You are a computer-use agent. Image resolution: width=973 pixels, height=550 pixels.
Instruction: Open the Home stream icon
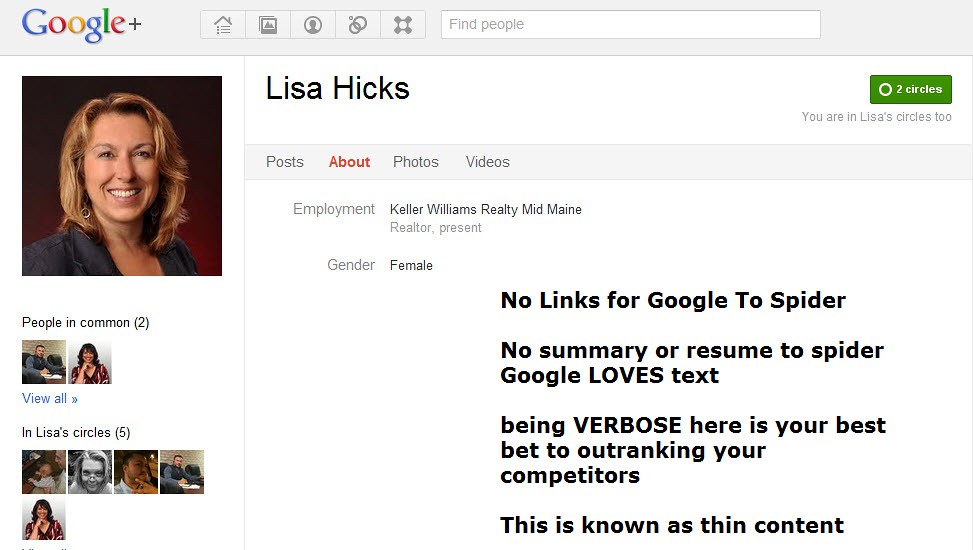[x=223, y=25]
